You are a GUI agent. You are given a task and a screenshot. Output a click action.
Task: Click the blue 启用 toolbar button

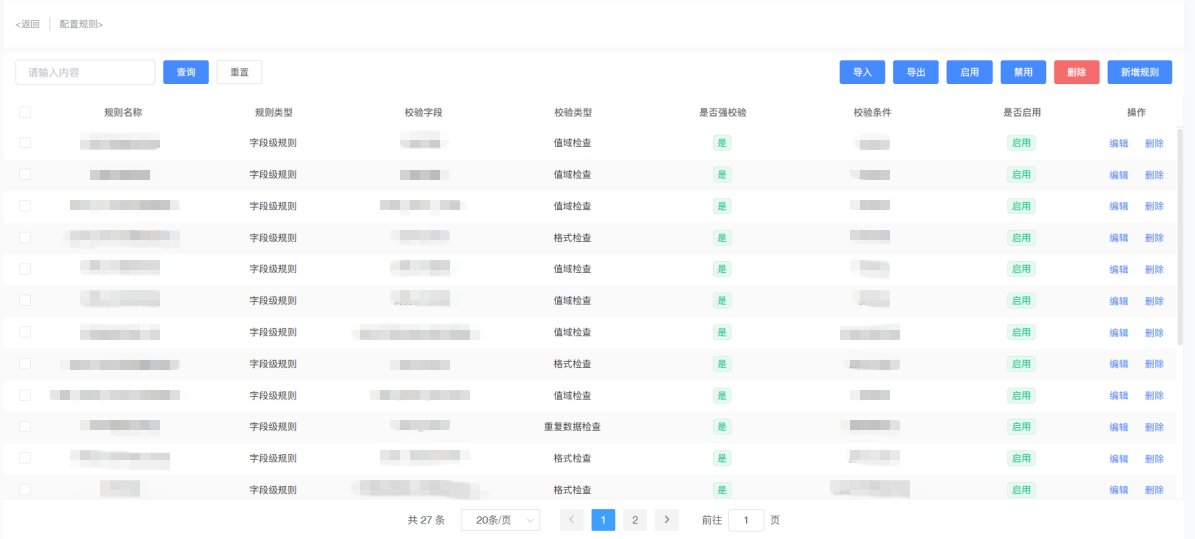pyautogui.click(x=969, y=72)
